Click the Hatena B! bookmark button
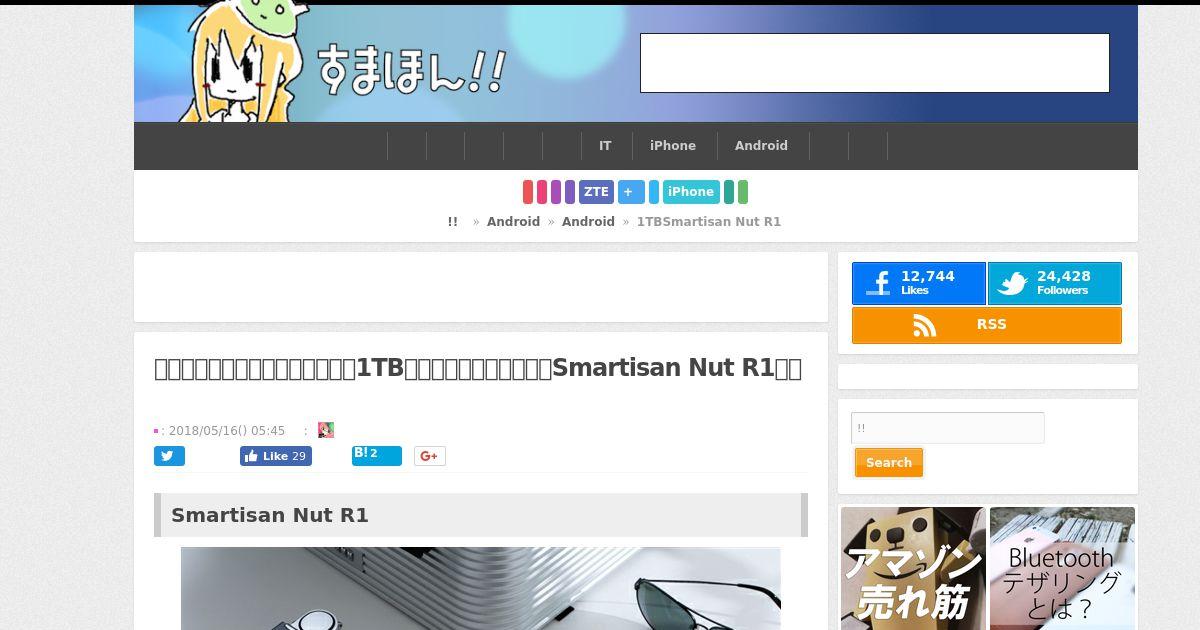Image resolution: width=1200 pixels, height=630 pixels. [x=377, y=455]
